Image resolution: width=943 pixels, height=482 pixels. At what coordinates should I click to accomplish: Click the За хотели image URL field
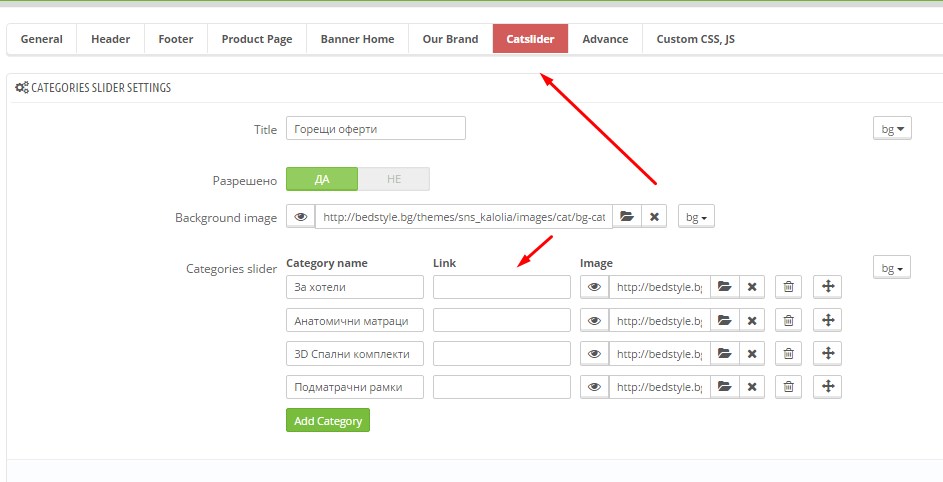660,287
